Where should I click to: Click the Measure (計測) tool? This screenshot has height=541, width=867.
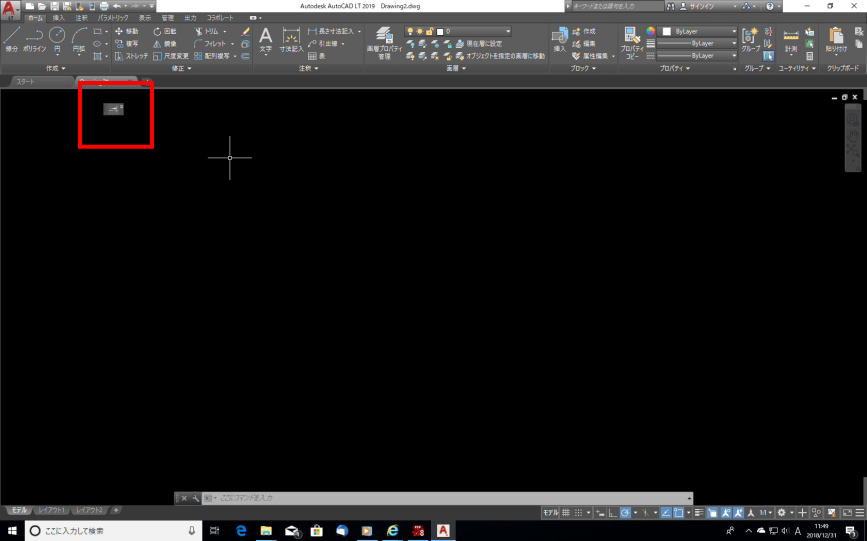pyautogui.click(x=791, y=40)
